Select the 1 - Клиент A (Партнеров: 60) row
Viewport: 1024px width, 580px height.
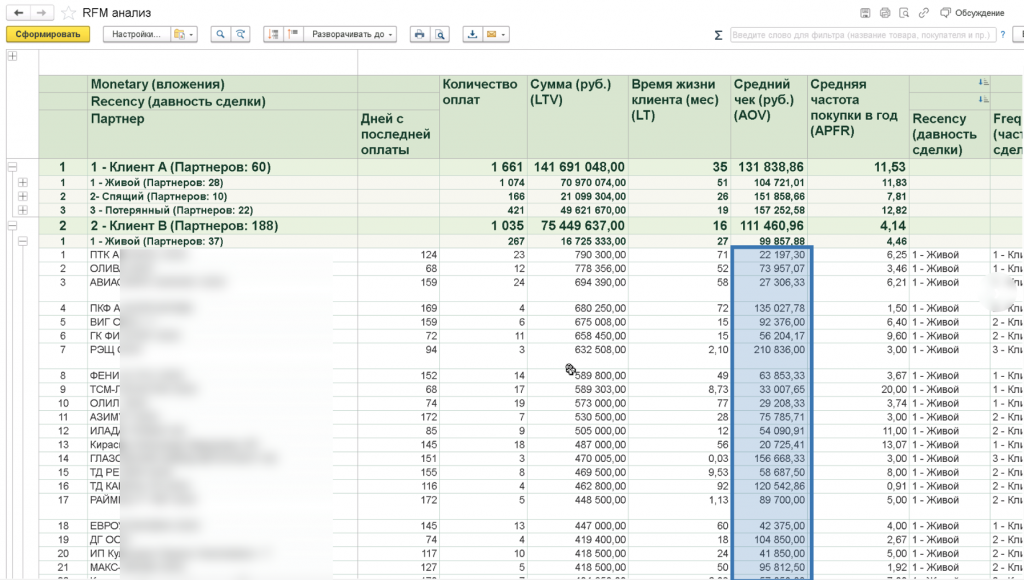pyautogui.click(x=223, y=167)
